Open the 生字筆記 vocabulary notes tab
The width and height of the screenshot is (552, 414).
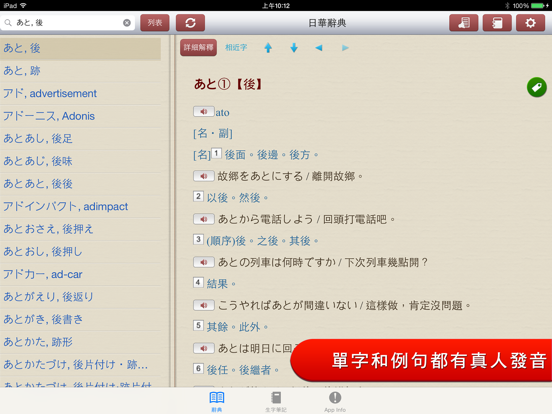point(276,401)
